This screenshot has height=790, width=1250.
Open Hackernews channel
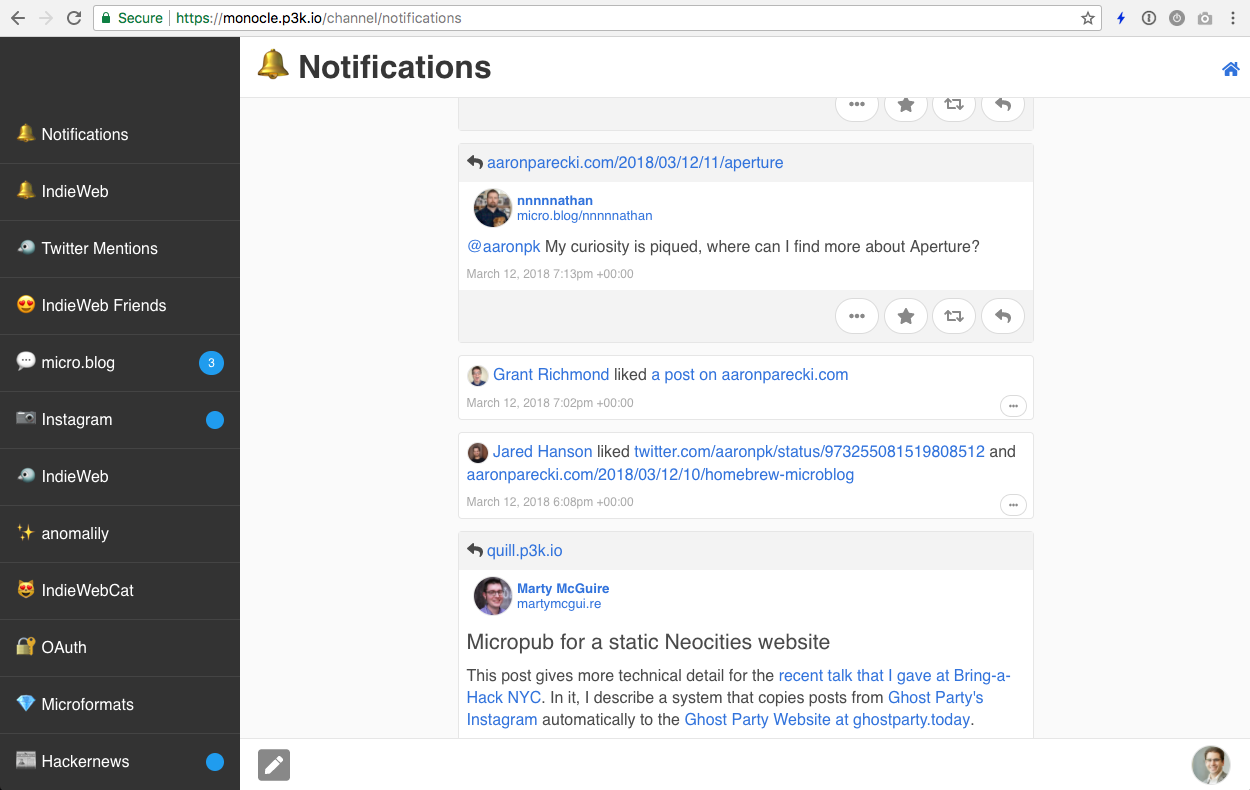pyautogui.click(x=120, y=761)
